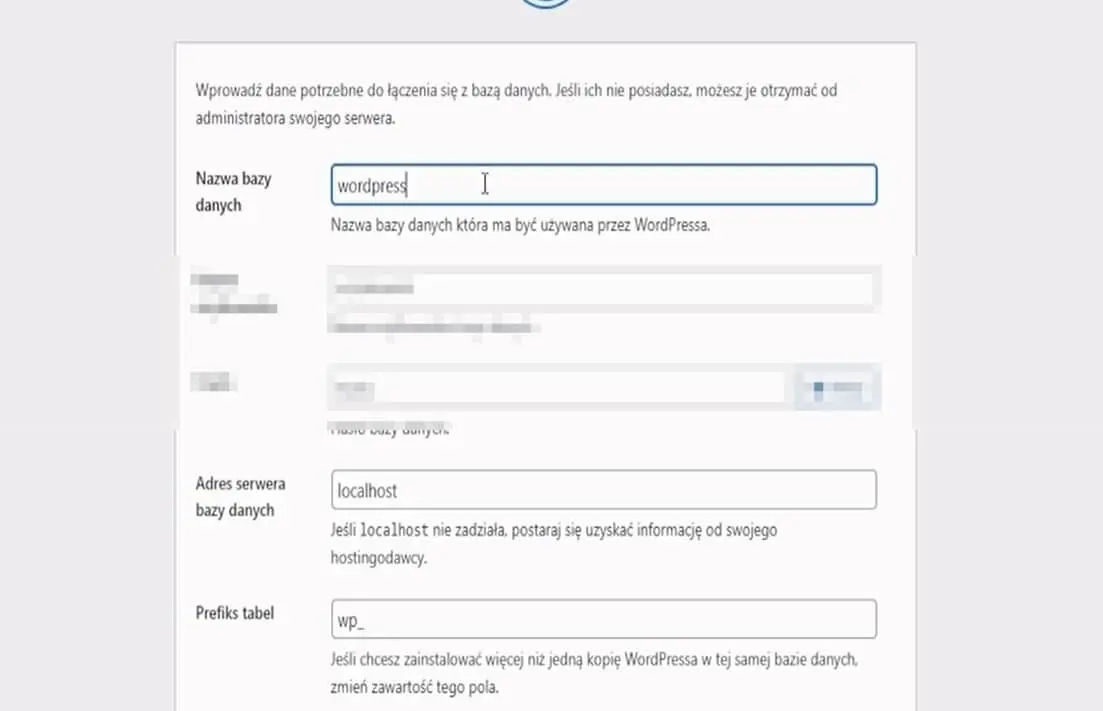Click the blurred show/hide password button
The height and width of the screenshot is (711, 1103).
click(x=837, y=389)
